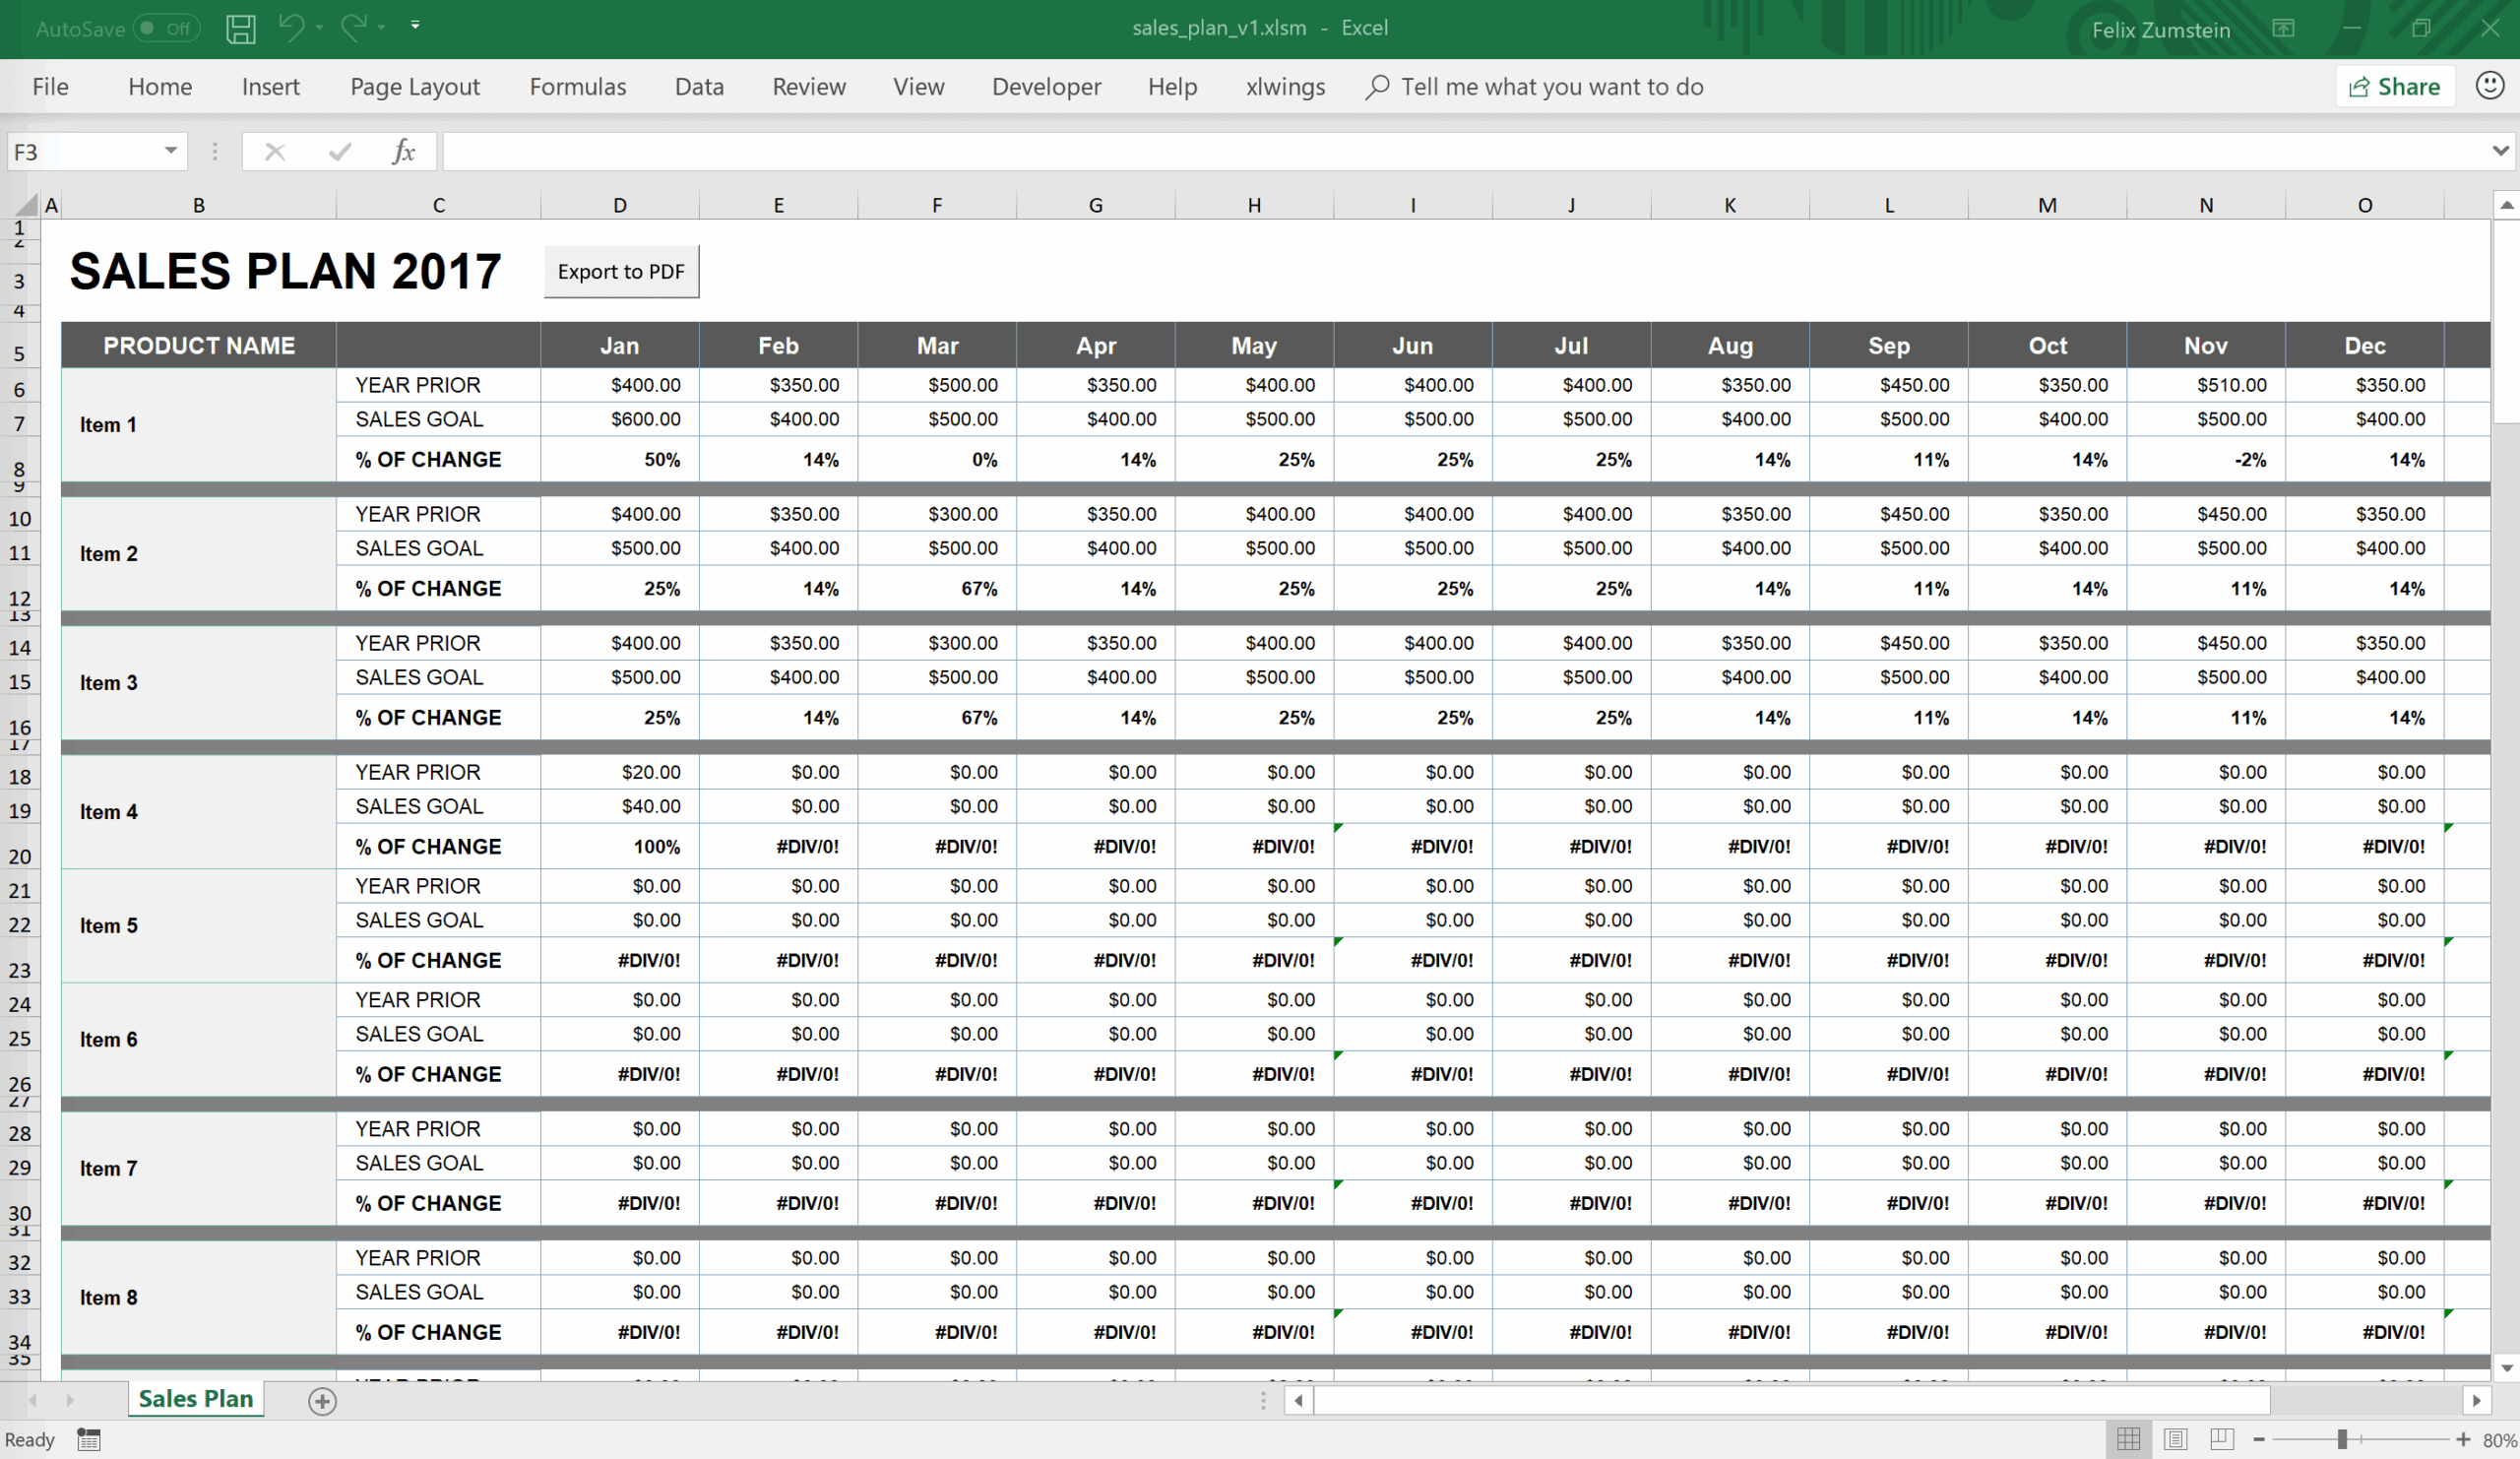Expand the formula bar chevron
Image resolution: width=2520 pixels, height=1459 pixels.
[x=2500, y=151]
